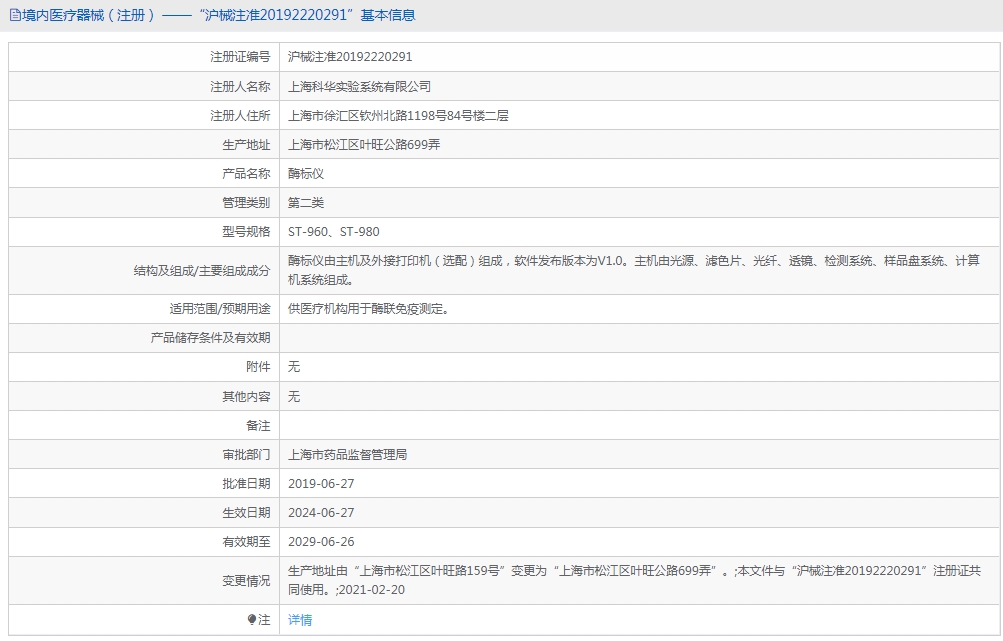Select management category 第二类
1003x641 pixels.
pos(306,203)
